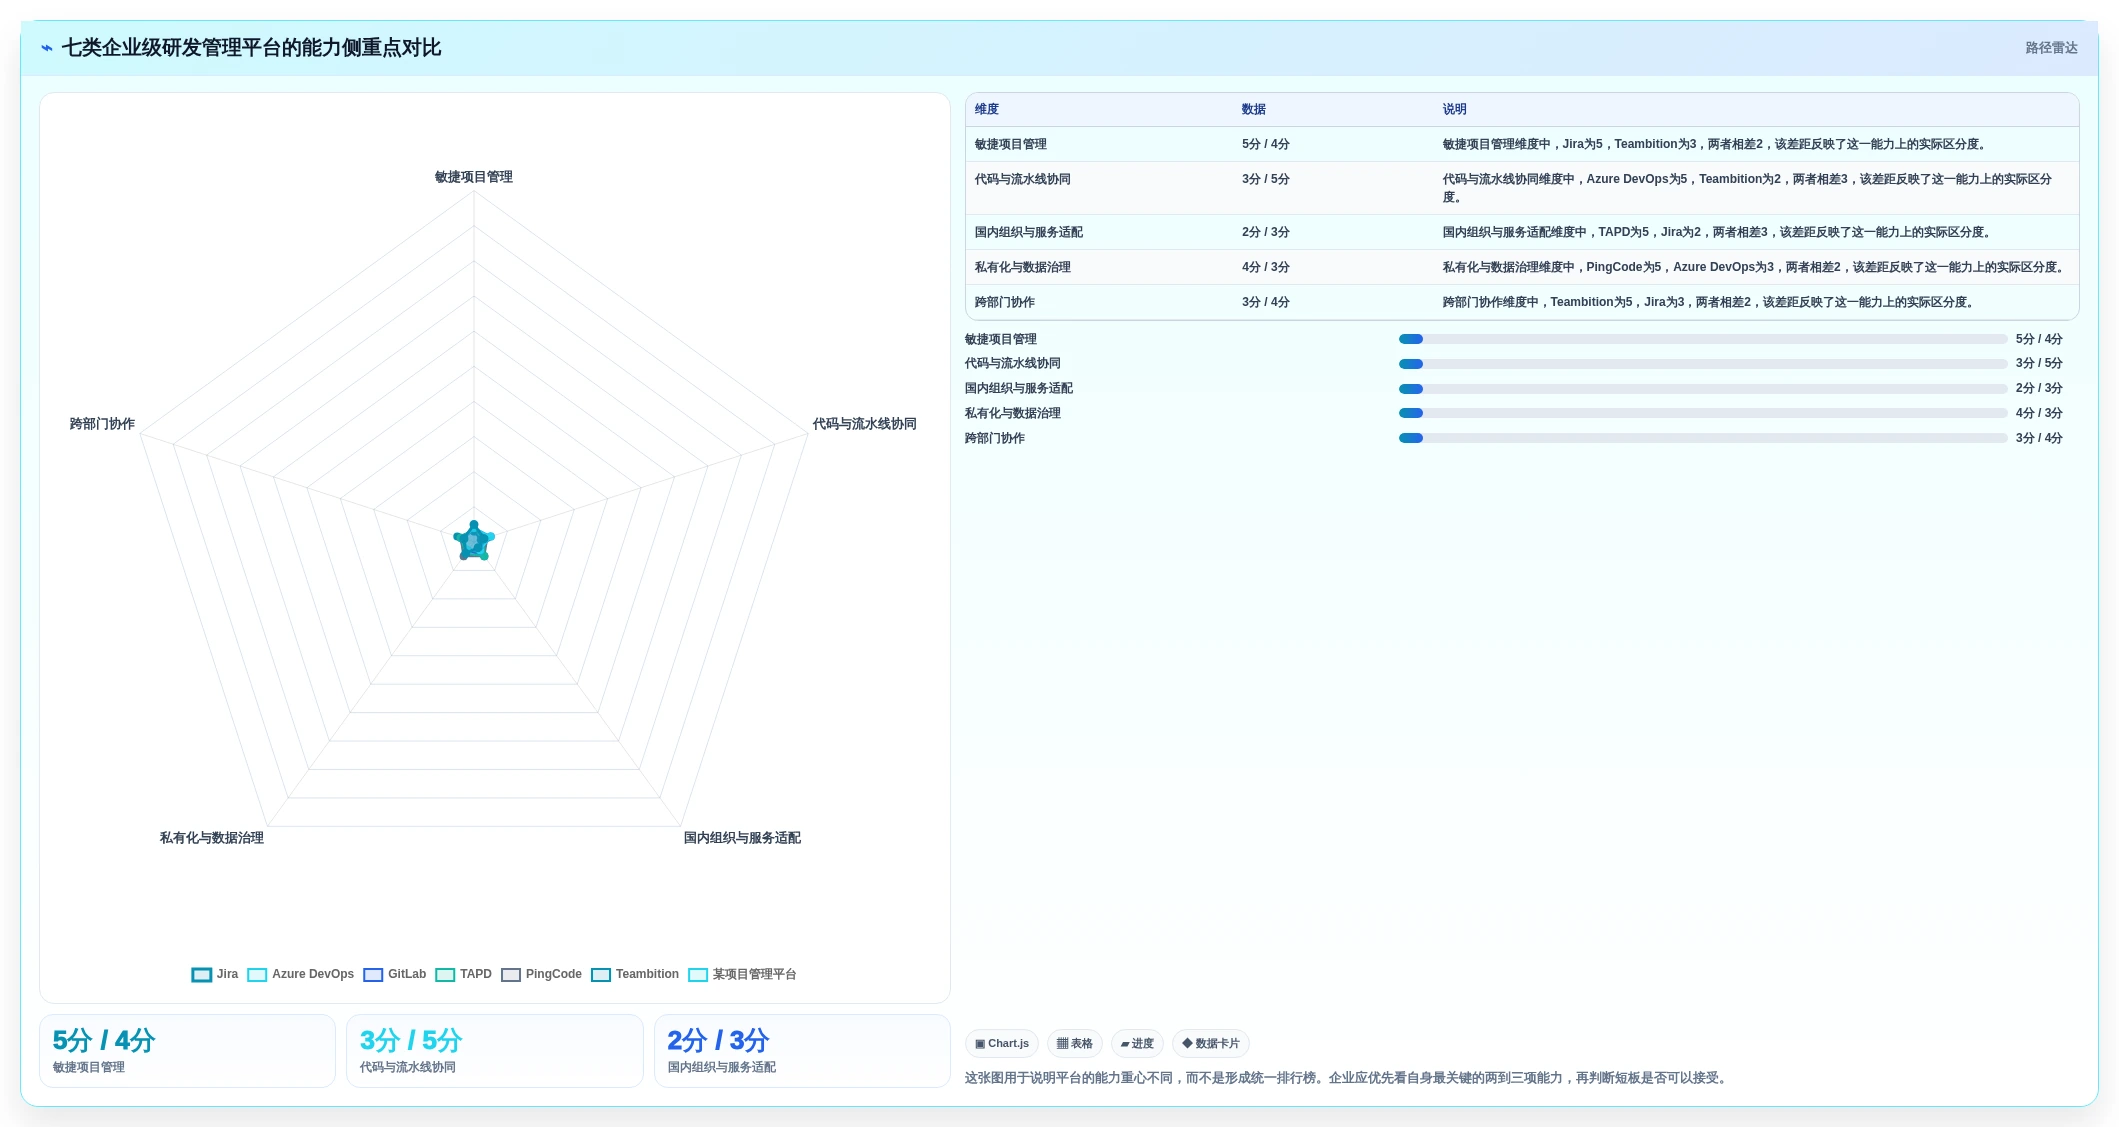This screenshot has height=1127, width=2119.
Task: Click the lightning icon beside the title
Action: point(47,48)
